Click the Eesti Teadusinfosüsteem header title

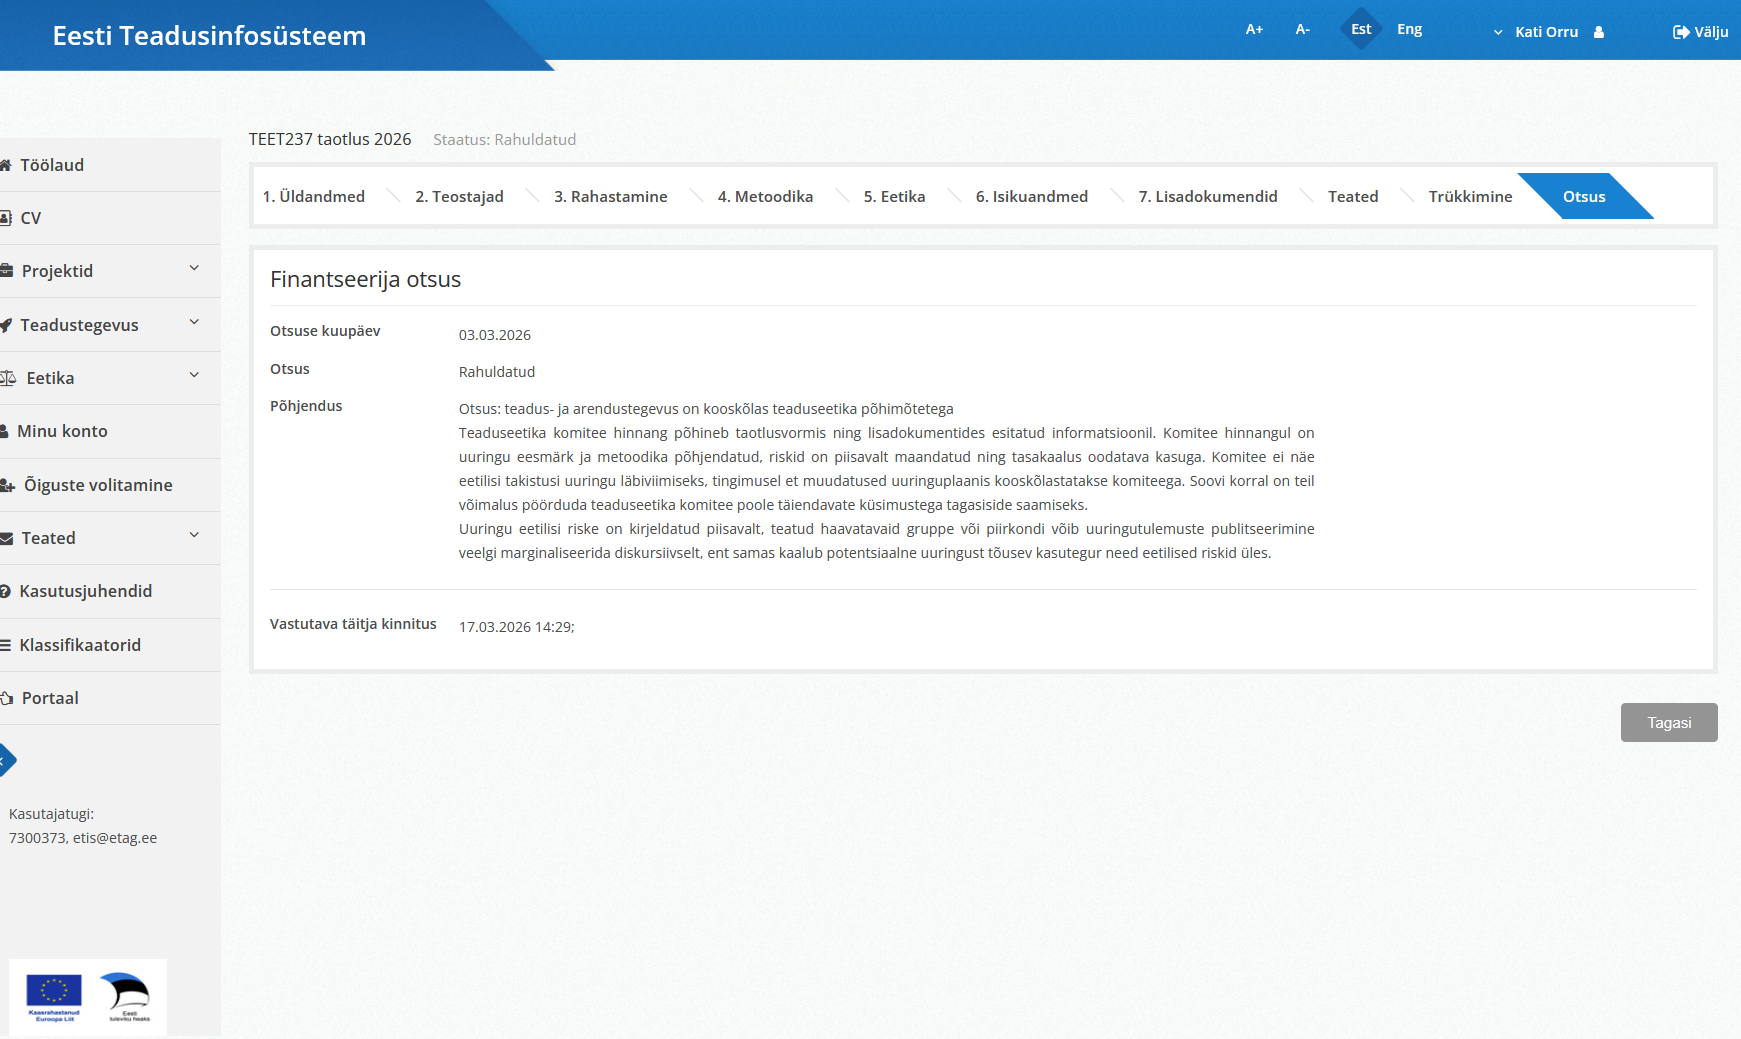(209, 36)
